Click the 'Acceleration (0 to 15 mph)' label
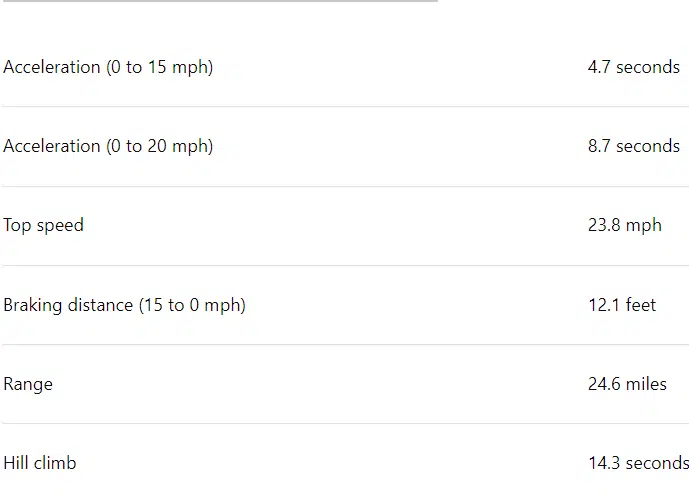689x504 pixels. tap(108, 67)
